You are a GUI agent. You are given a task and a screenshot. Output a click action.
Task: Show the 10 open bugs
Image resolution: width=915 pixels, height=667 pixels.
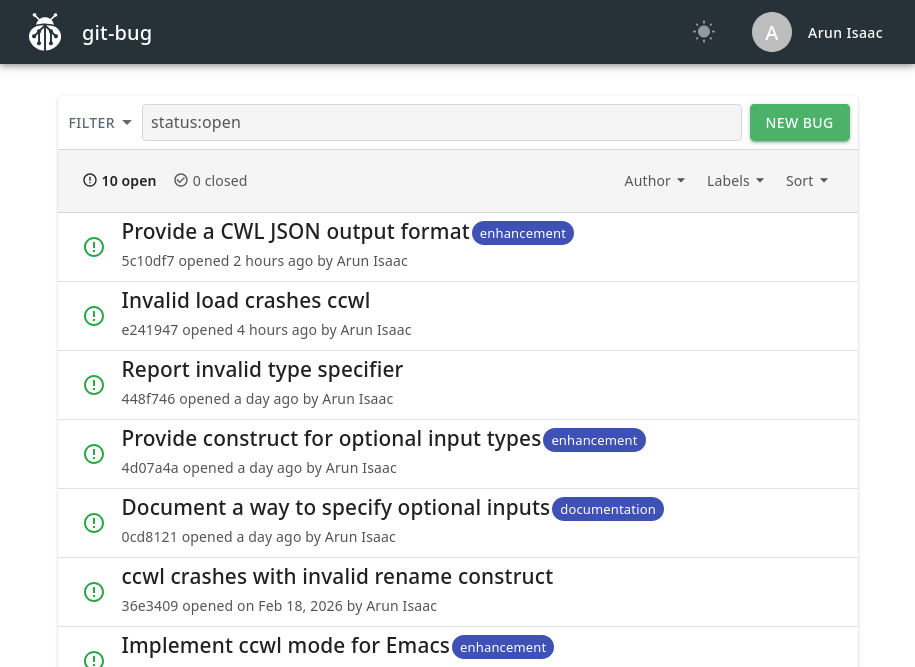coord(120,181)
